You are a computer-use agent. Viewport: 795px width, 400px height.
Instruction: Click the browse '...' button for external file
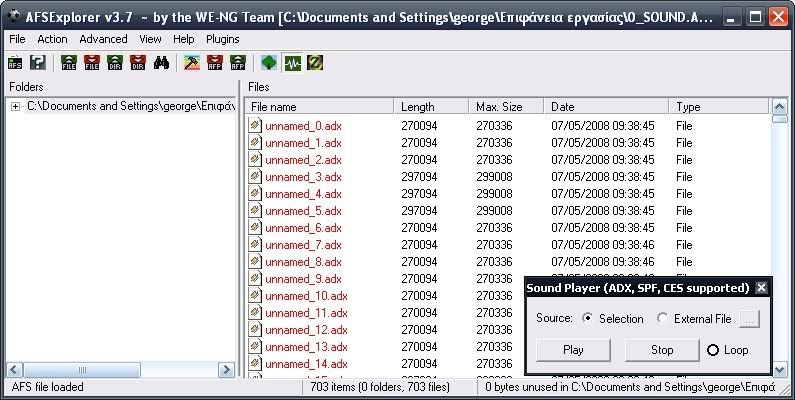749,318
